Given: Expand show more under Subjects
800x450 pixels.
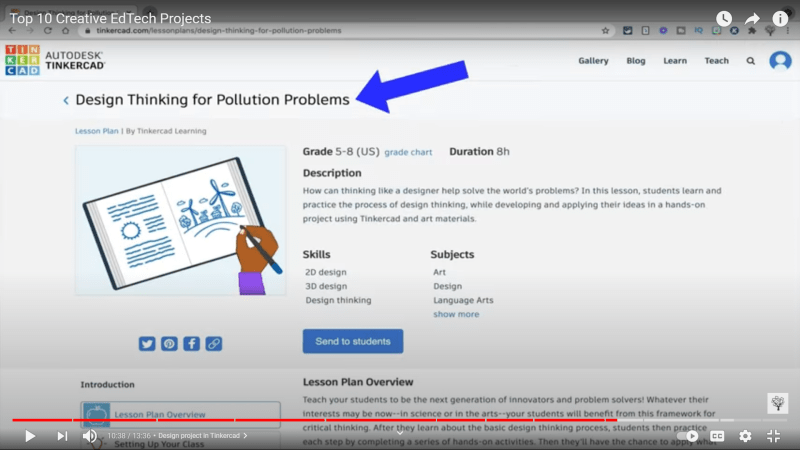Looking at the screenshot, I should [455, 314].
